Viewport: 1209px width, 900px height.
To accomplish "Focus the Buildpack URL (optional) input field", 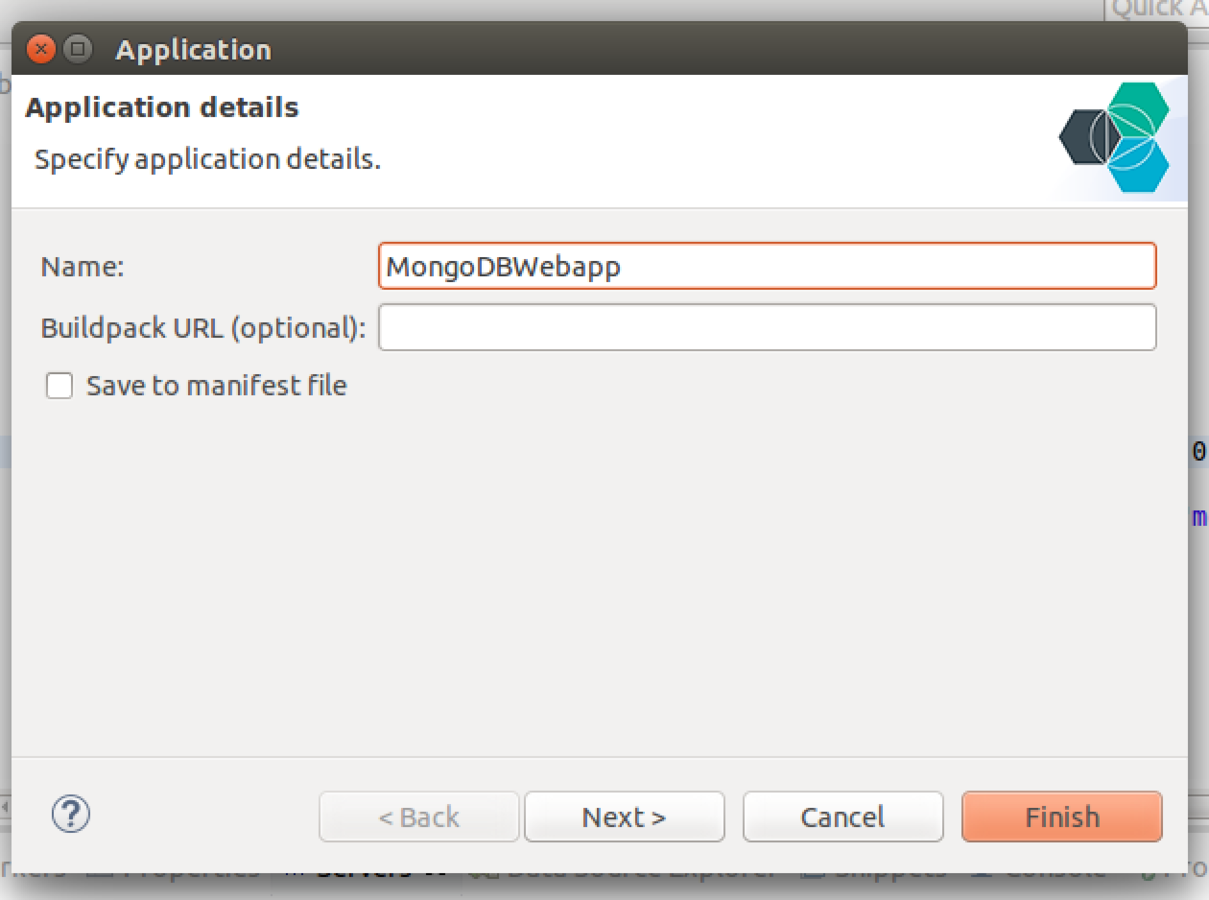I will (767, 327).
